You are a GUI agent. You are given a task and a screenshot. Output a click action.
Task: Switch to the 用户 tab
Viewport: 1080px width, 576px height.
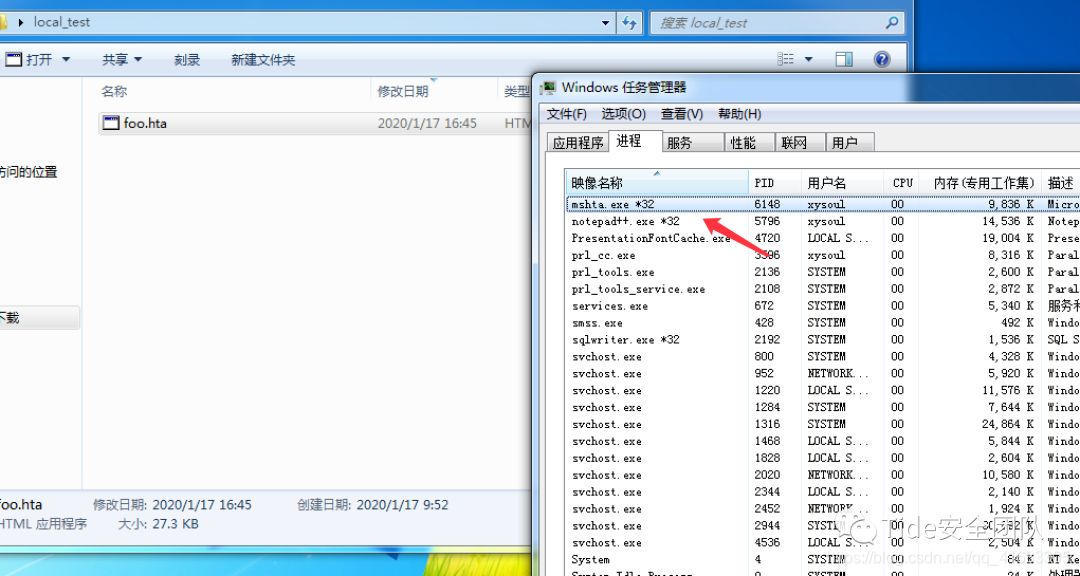(x=849, y=143)
